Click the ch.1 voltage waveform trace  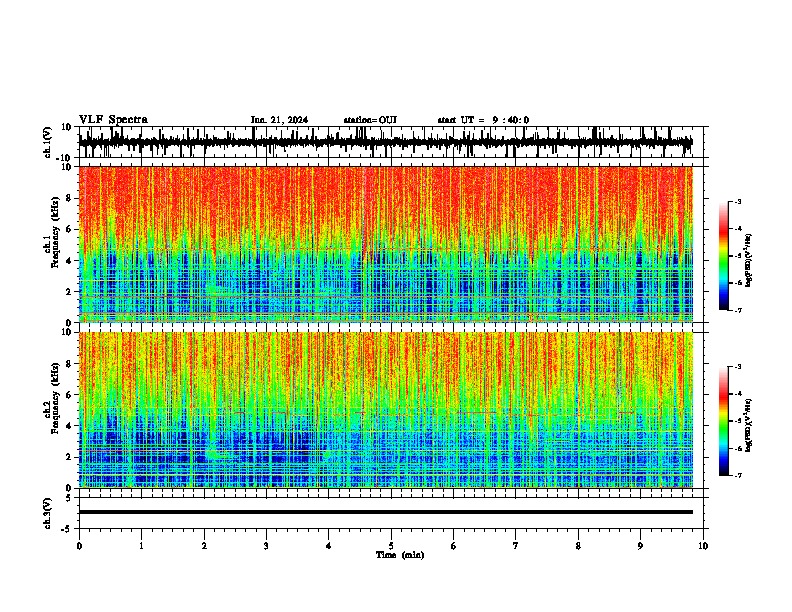pyautogui.click(x=385, y=143)
